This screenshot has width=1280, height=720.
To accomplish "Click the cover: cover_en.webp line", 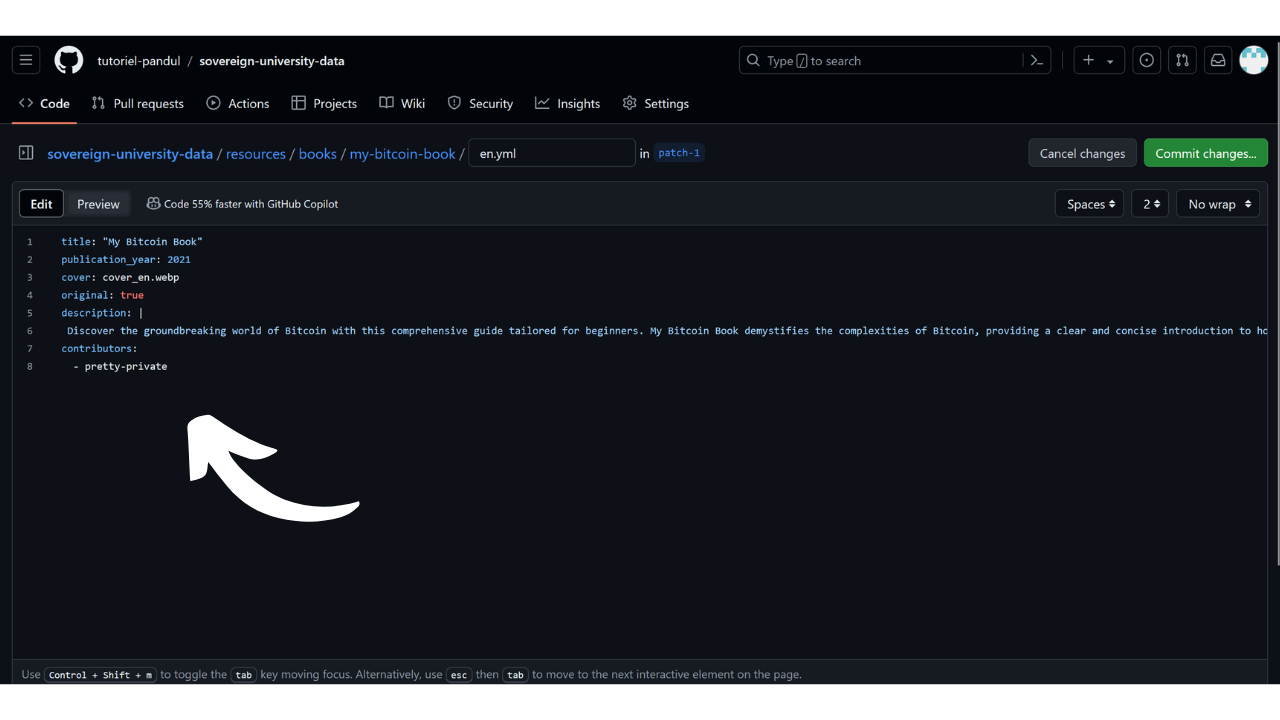I will [x=120, y=277].
